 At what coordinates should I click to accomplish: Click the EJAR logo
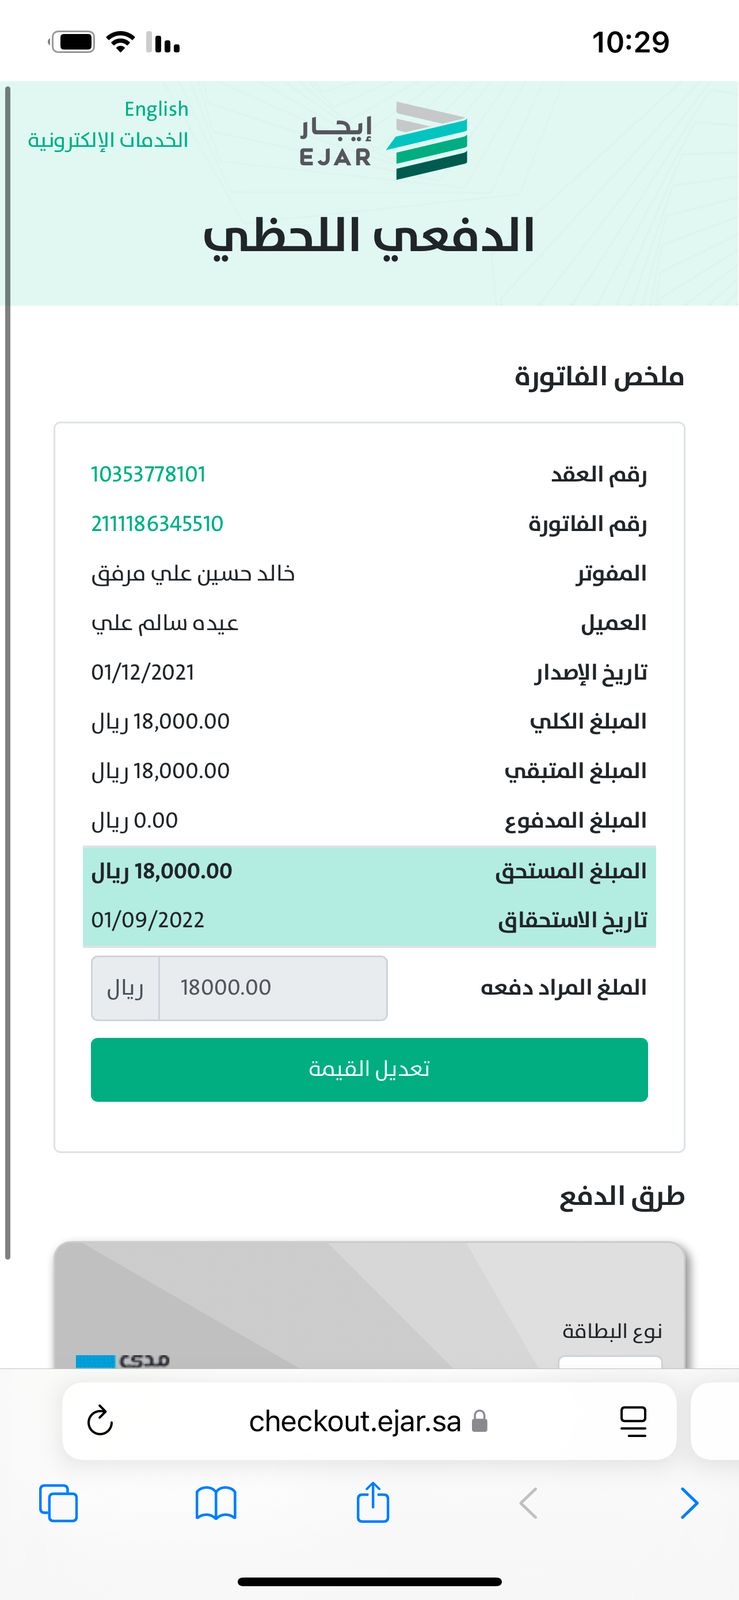pyautogui.click(x=383, y=141)
